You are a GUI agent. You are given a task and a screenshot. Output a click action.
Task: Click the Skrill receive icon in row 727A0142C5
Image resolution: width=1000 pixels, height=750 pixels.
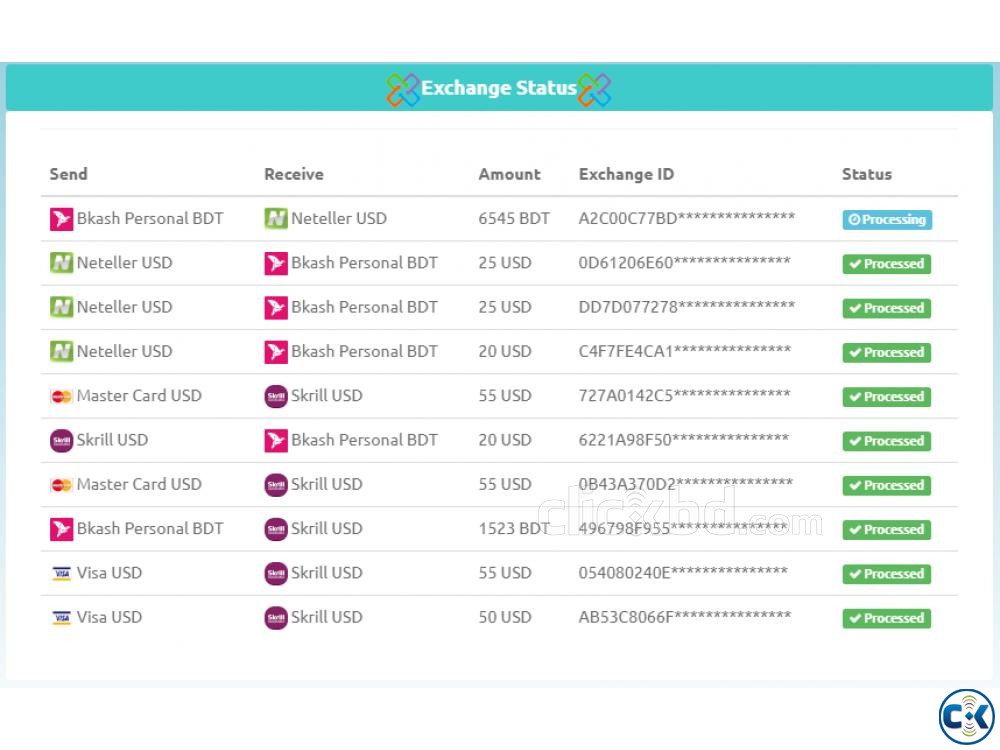276,396
